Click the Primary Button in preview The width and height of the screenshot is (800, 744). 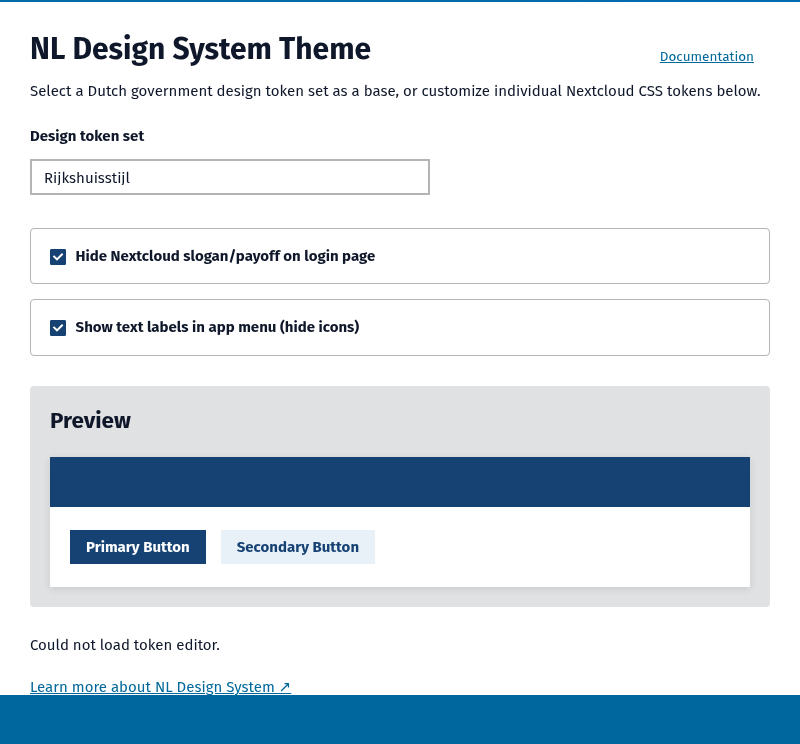(x=138, y=547)
